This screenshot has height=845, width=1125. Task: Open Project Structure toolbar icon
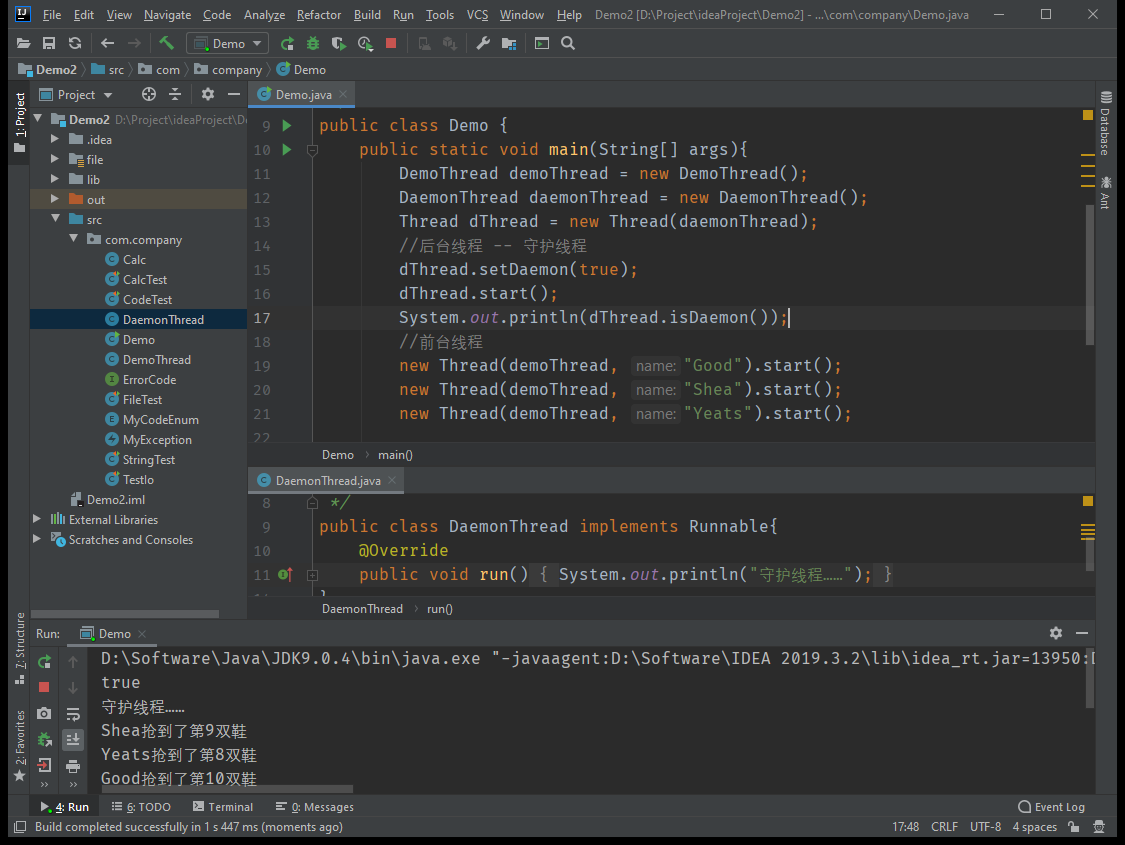(x=509, y=44)
